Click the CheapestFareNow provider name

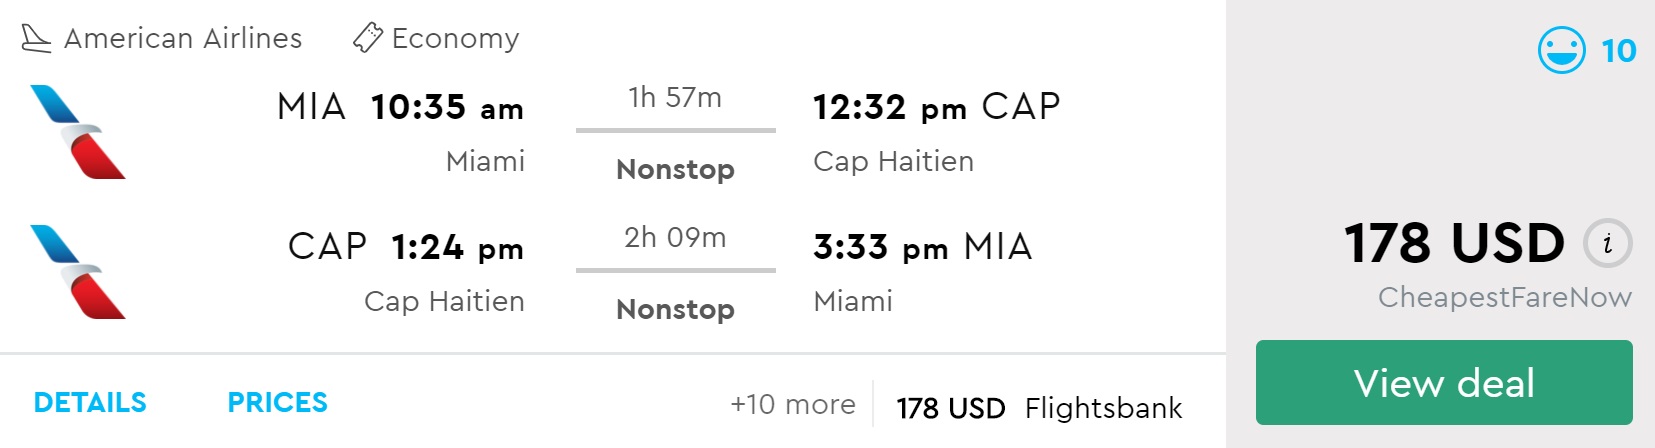[x=1504, y=297]
